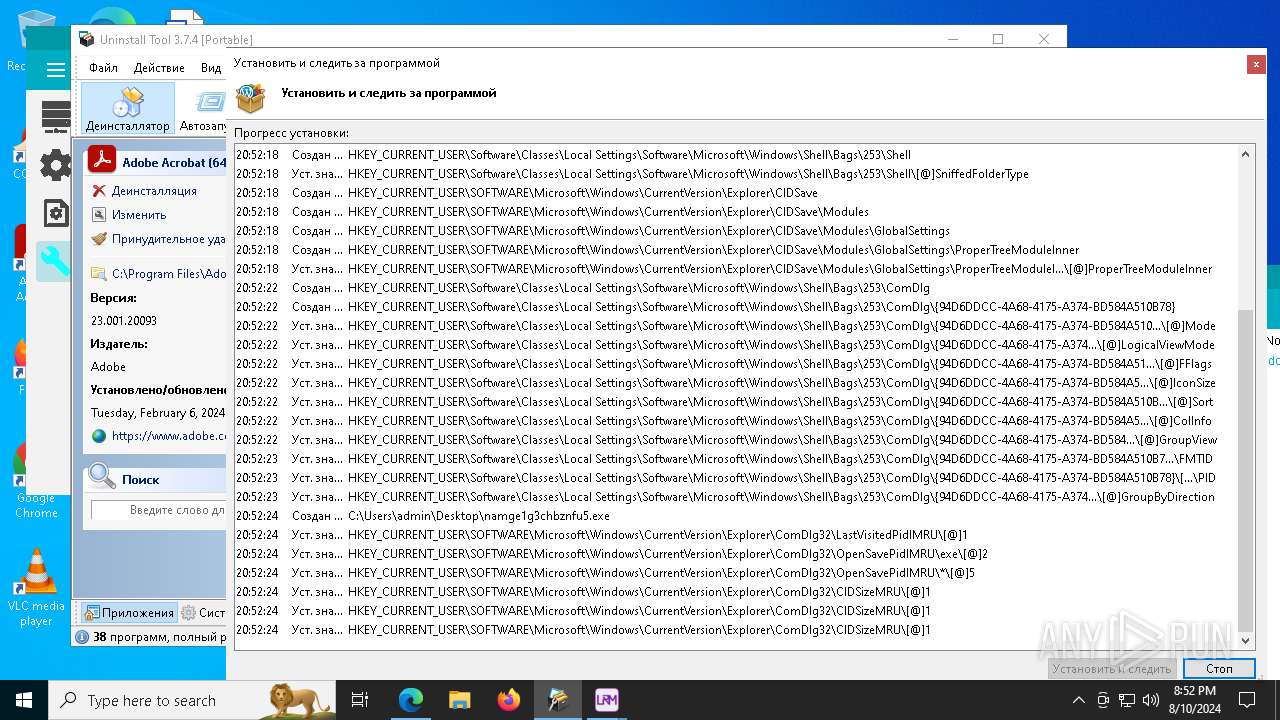Switch to the Приложения bottom tab
The width and height of the screenshot is (1280, 720).
[128, 613]
